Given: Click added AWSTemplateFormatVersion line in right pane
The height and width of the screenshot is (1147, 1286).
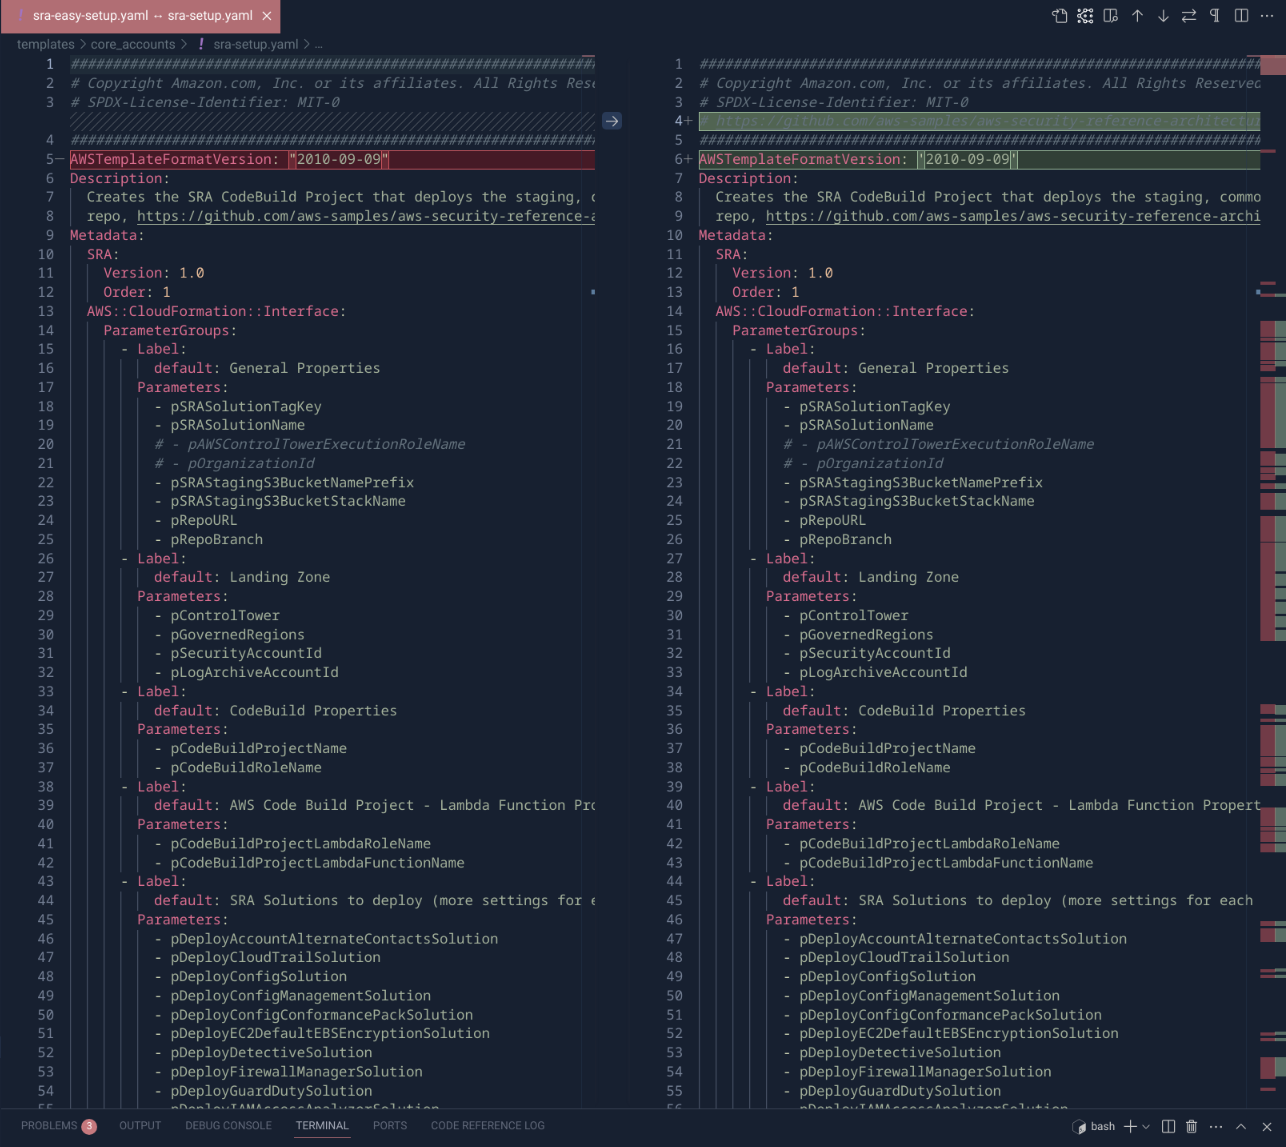Looking at the screenshot, I should pos(979,159).
